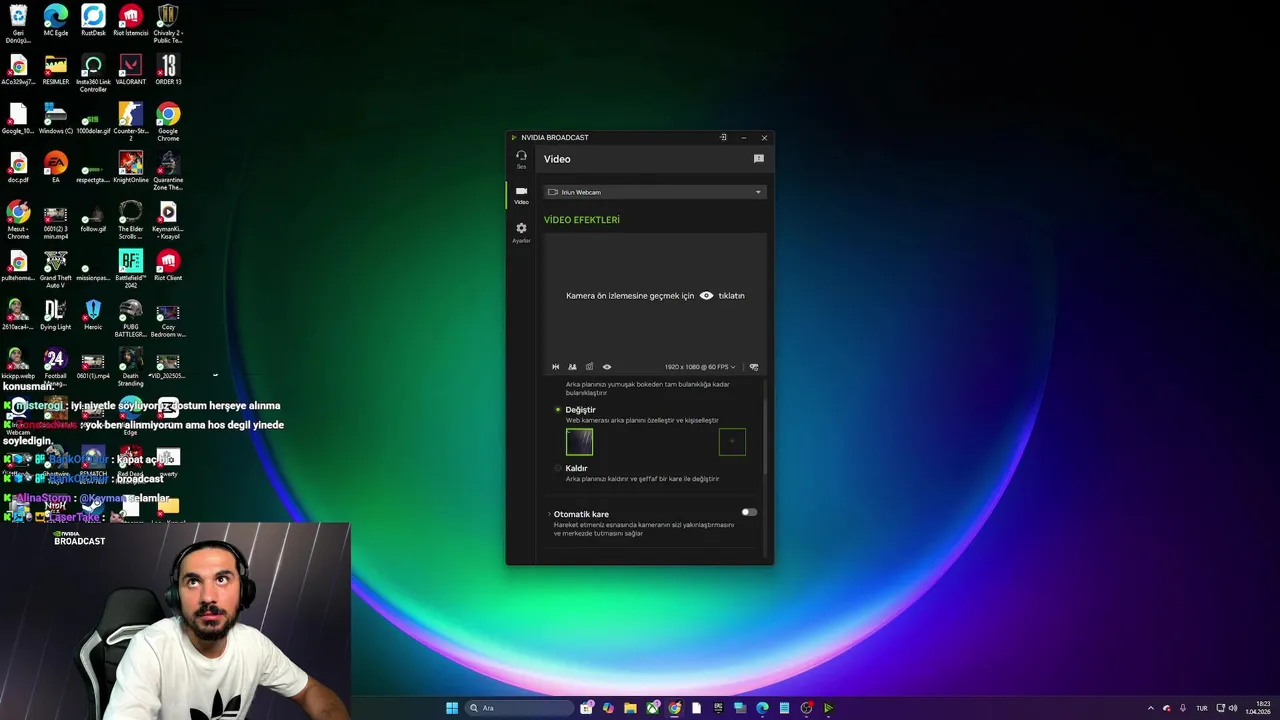This screenshot has width=1280, height=720.
Task: Select the PUBG BATTLEGROUNDS desktop icon
Action: (x=130, y=318)
